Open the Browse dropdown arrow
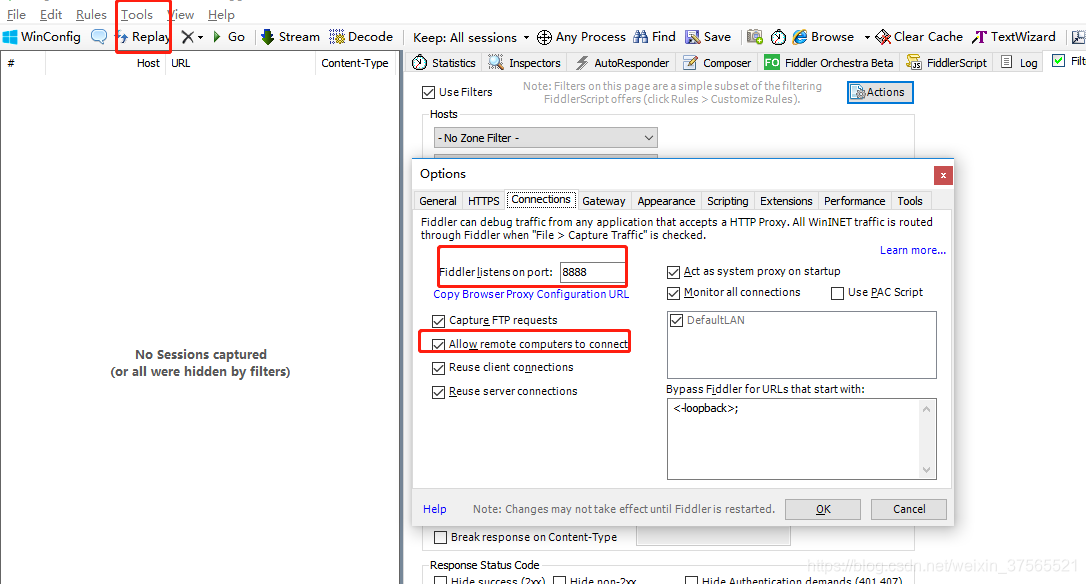Viewport: 1086px width, 584px height. [x=866, y=37]
